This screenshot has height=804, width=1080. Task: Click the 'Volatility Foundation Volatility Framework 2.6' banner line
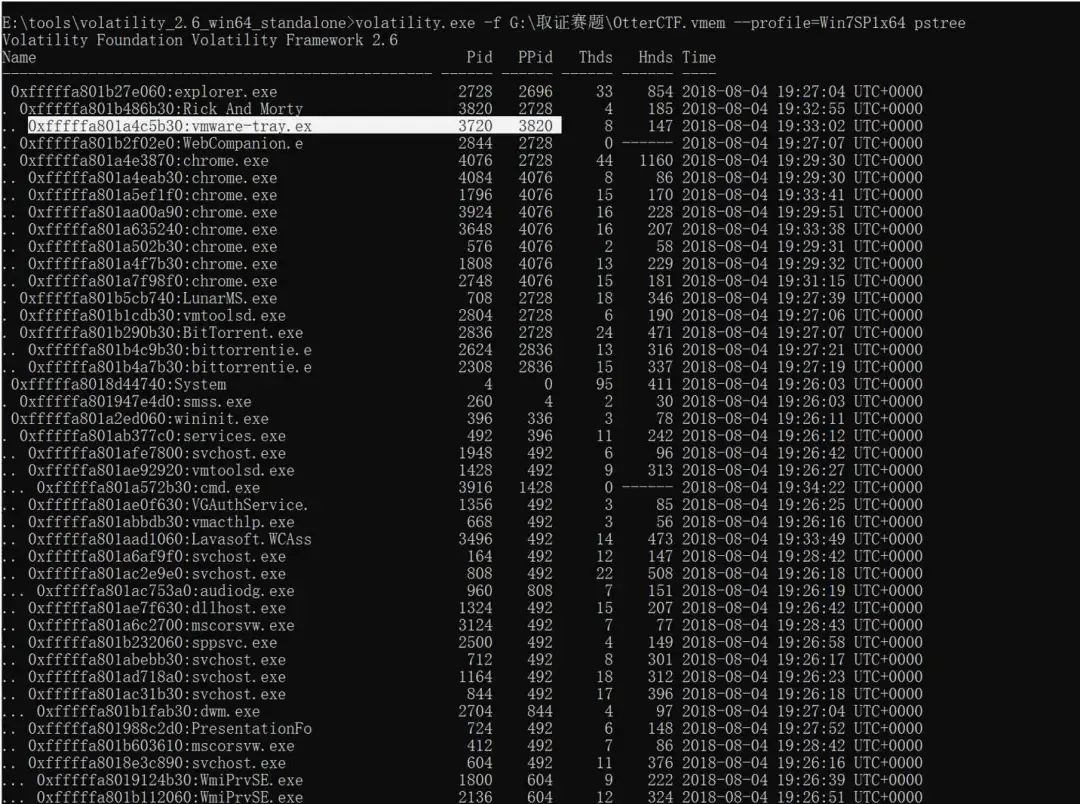[x=200, y=40]
